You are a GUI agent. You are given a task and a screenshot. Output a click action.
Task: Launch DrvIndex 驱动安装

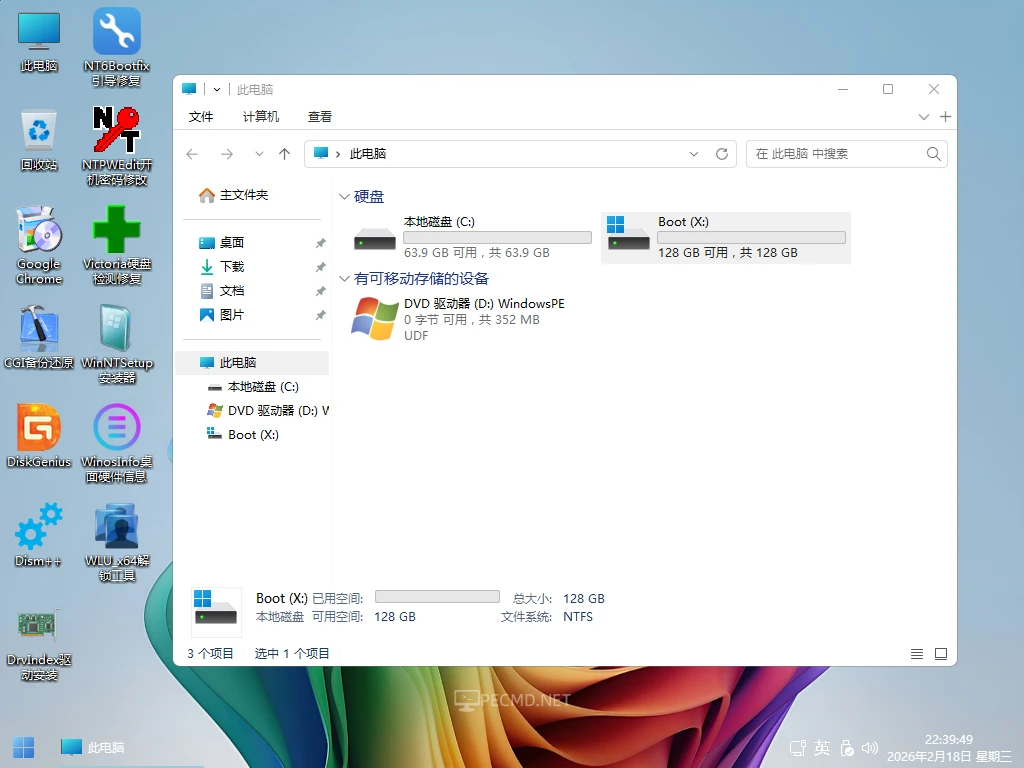[38, 620]
